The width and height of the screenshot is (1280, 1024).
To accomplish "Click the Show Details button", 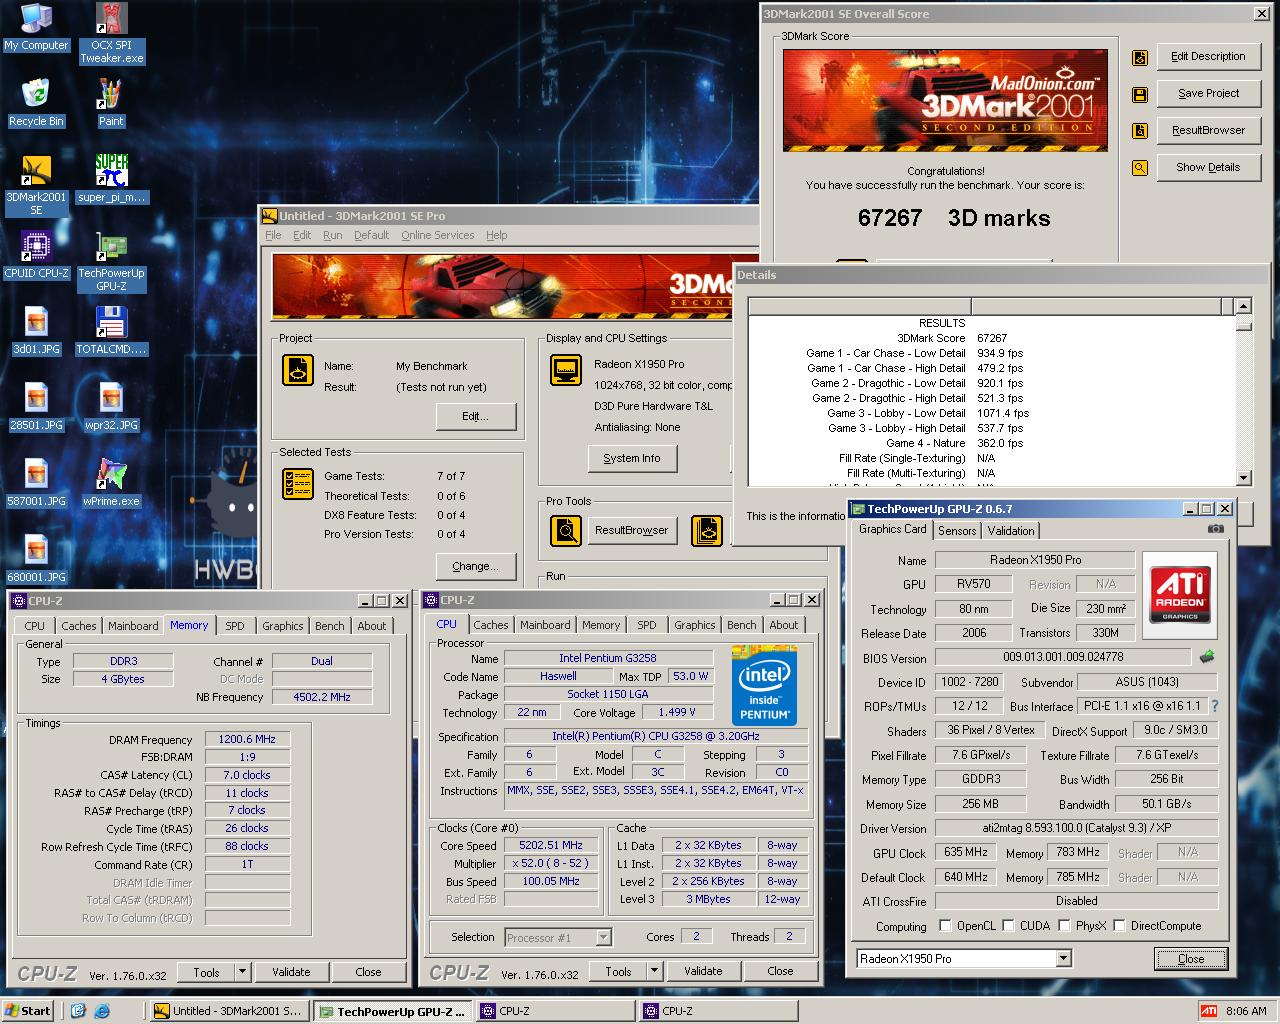I will (1208, 168).
